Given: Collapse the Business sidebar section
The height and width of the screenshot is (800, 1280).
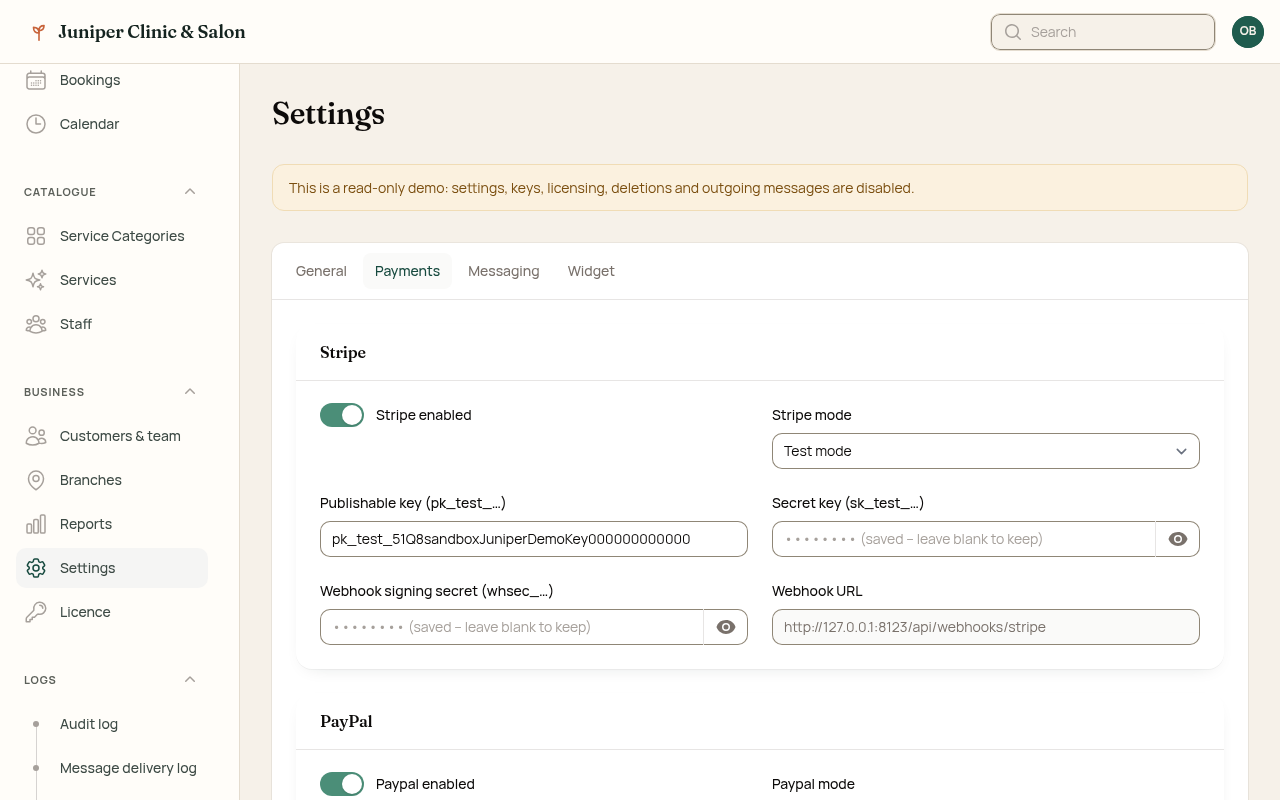Looking at the screenshot, I should click(190, 392).
